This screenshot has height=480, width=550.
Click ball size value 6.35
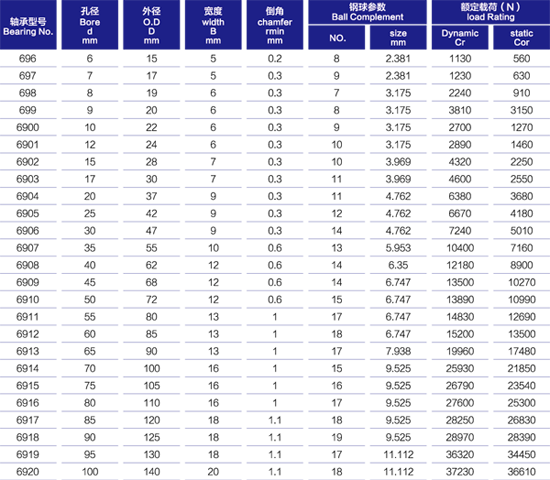398,265
